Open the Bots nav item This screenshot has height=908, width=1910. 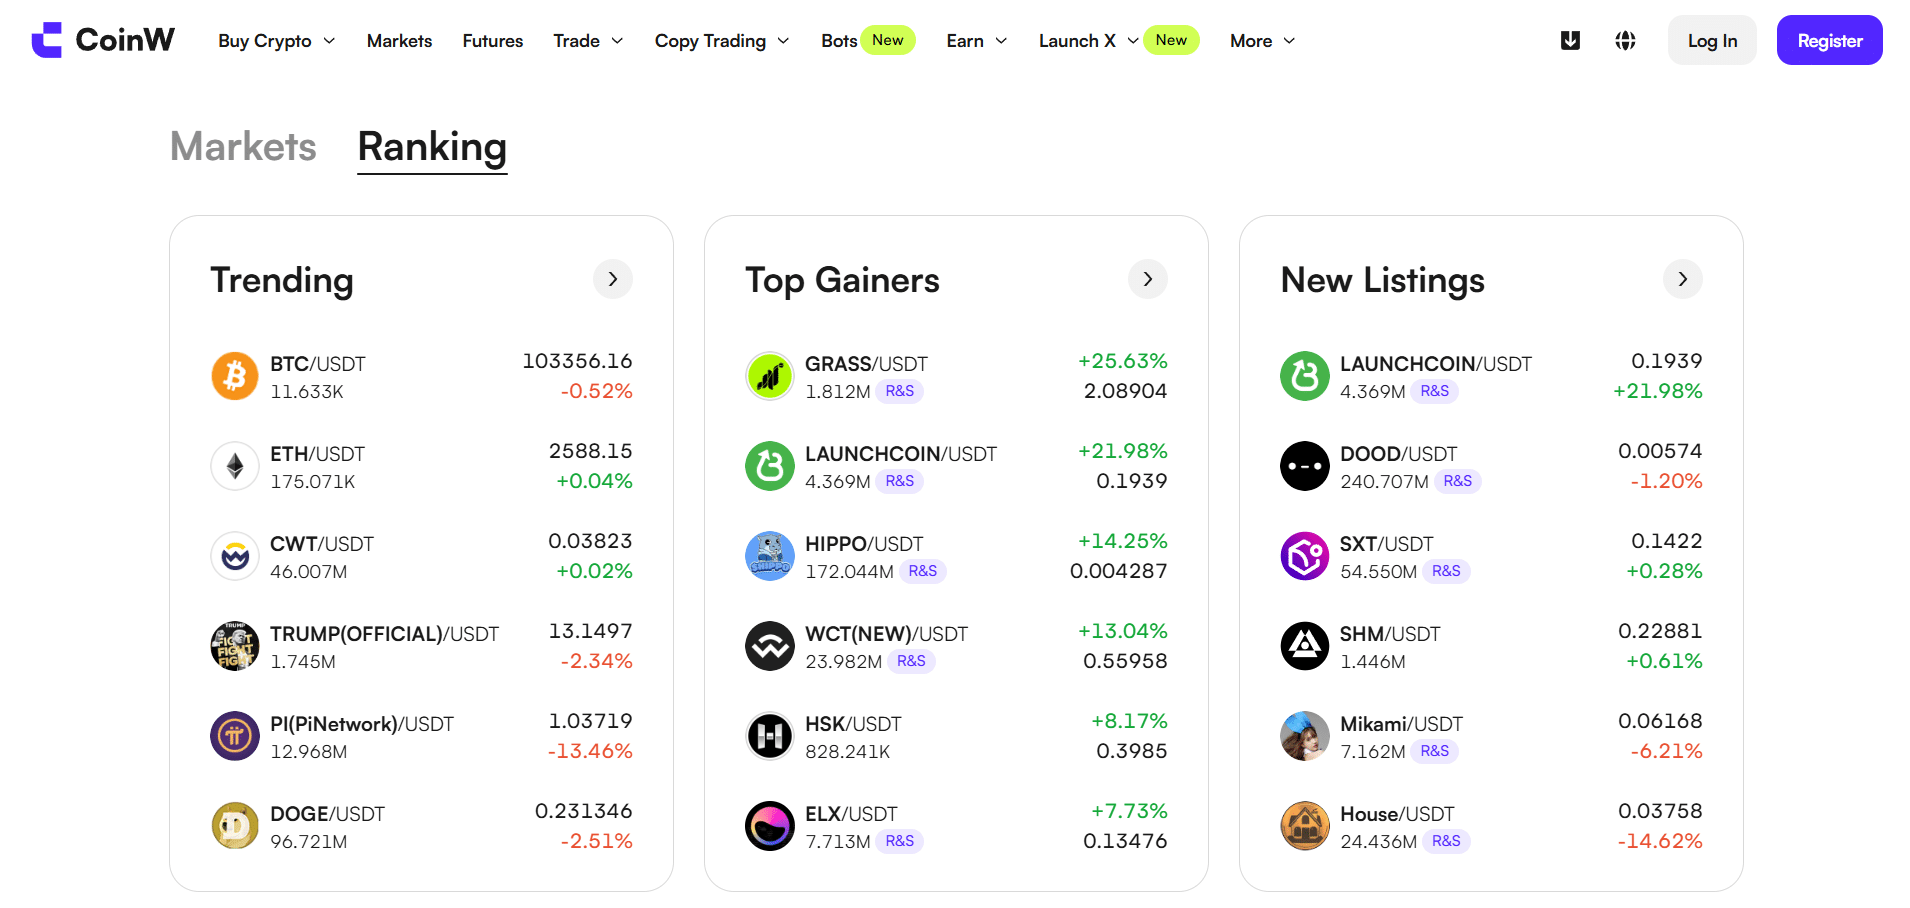click(839, 41)
